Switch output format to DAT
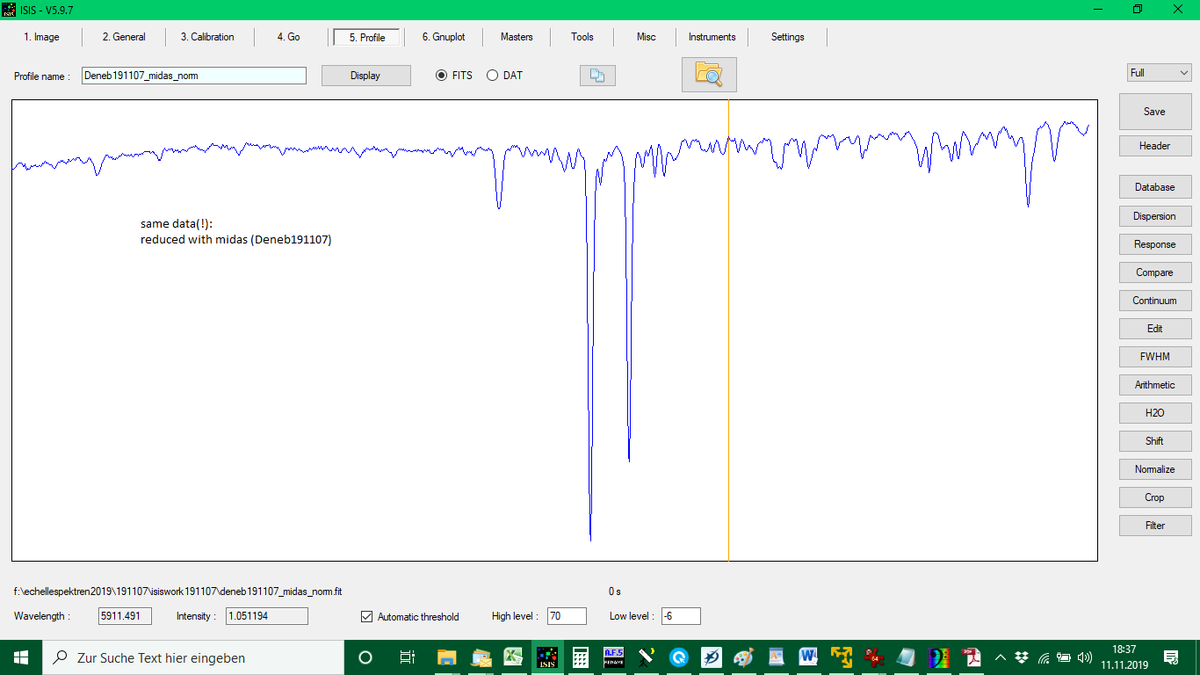This screenshot has height=675, width=1200. pos(492,75)
